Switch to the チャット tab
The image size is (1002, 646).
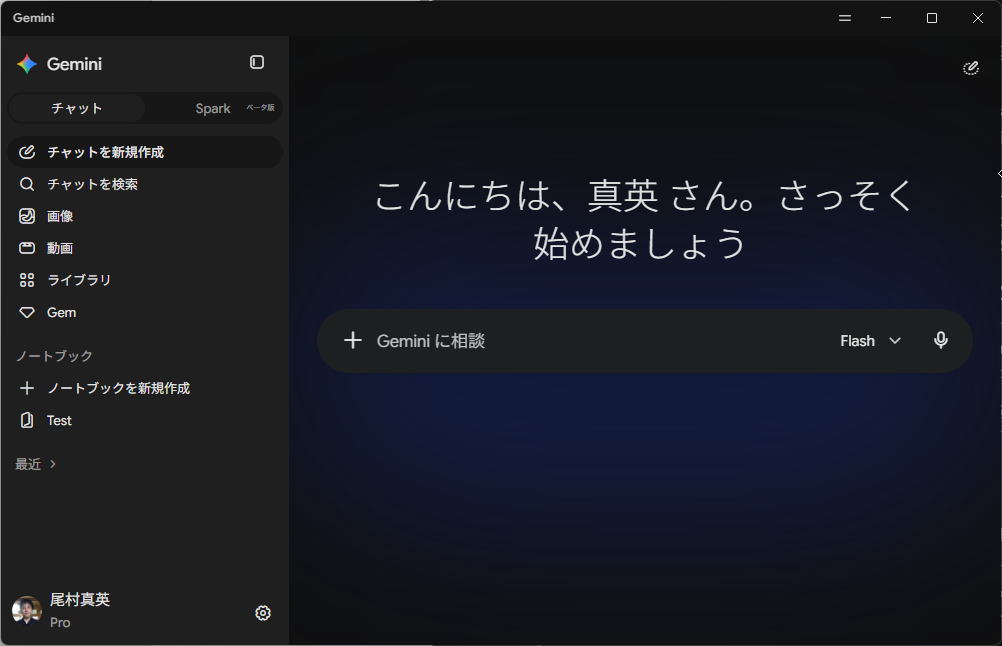coord(77,108)
